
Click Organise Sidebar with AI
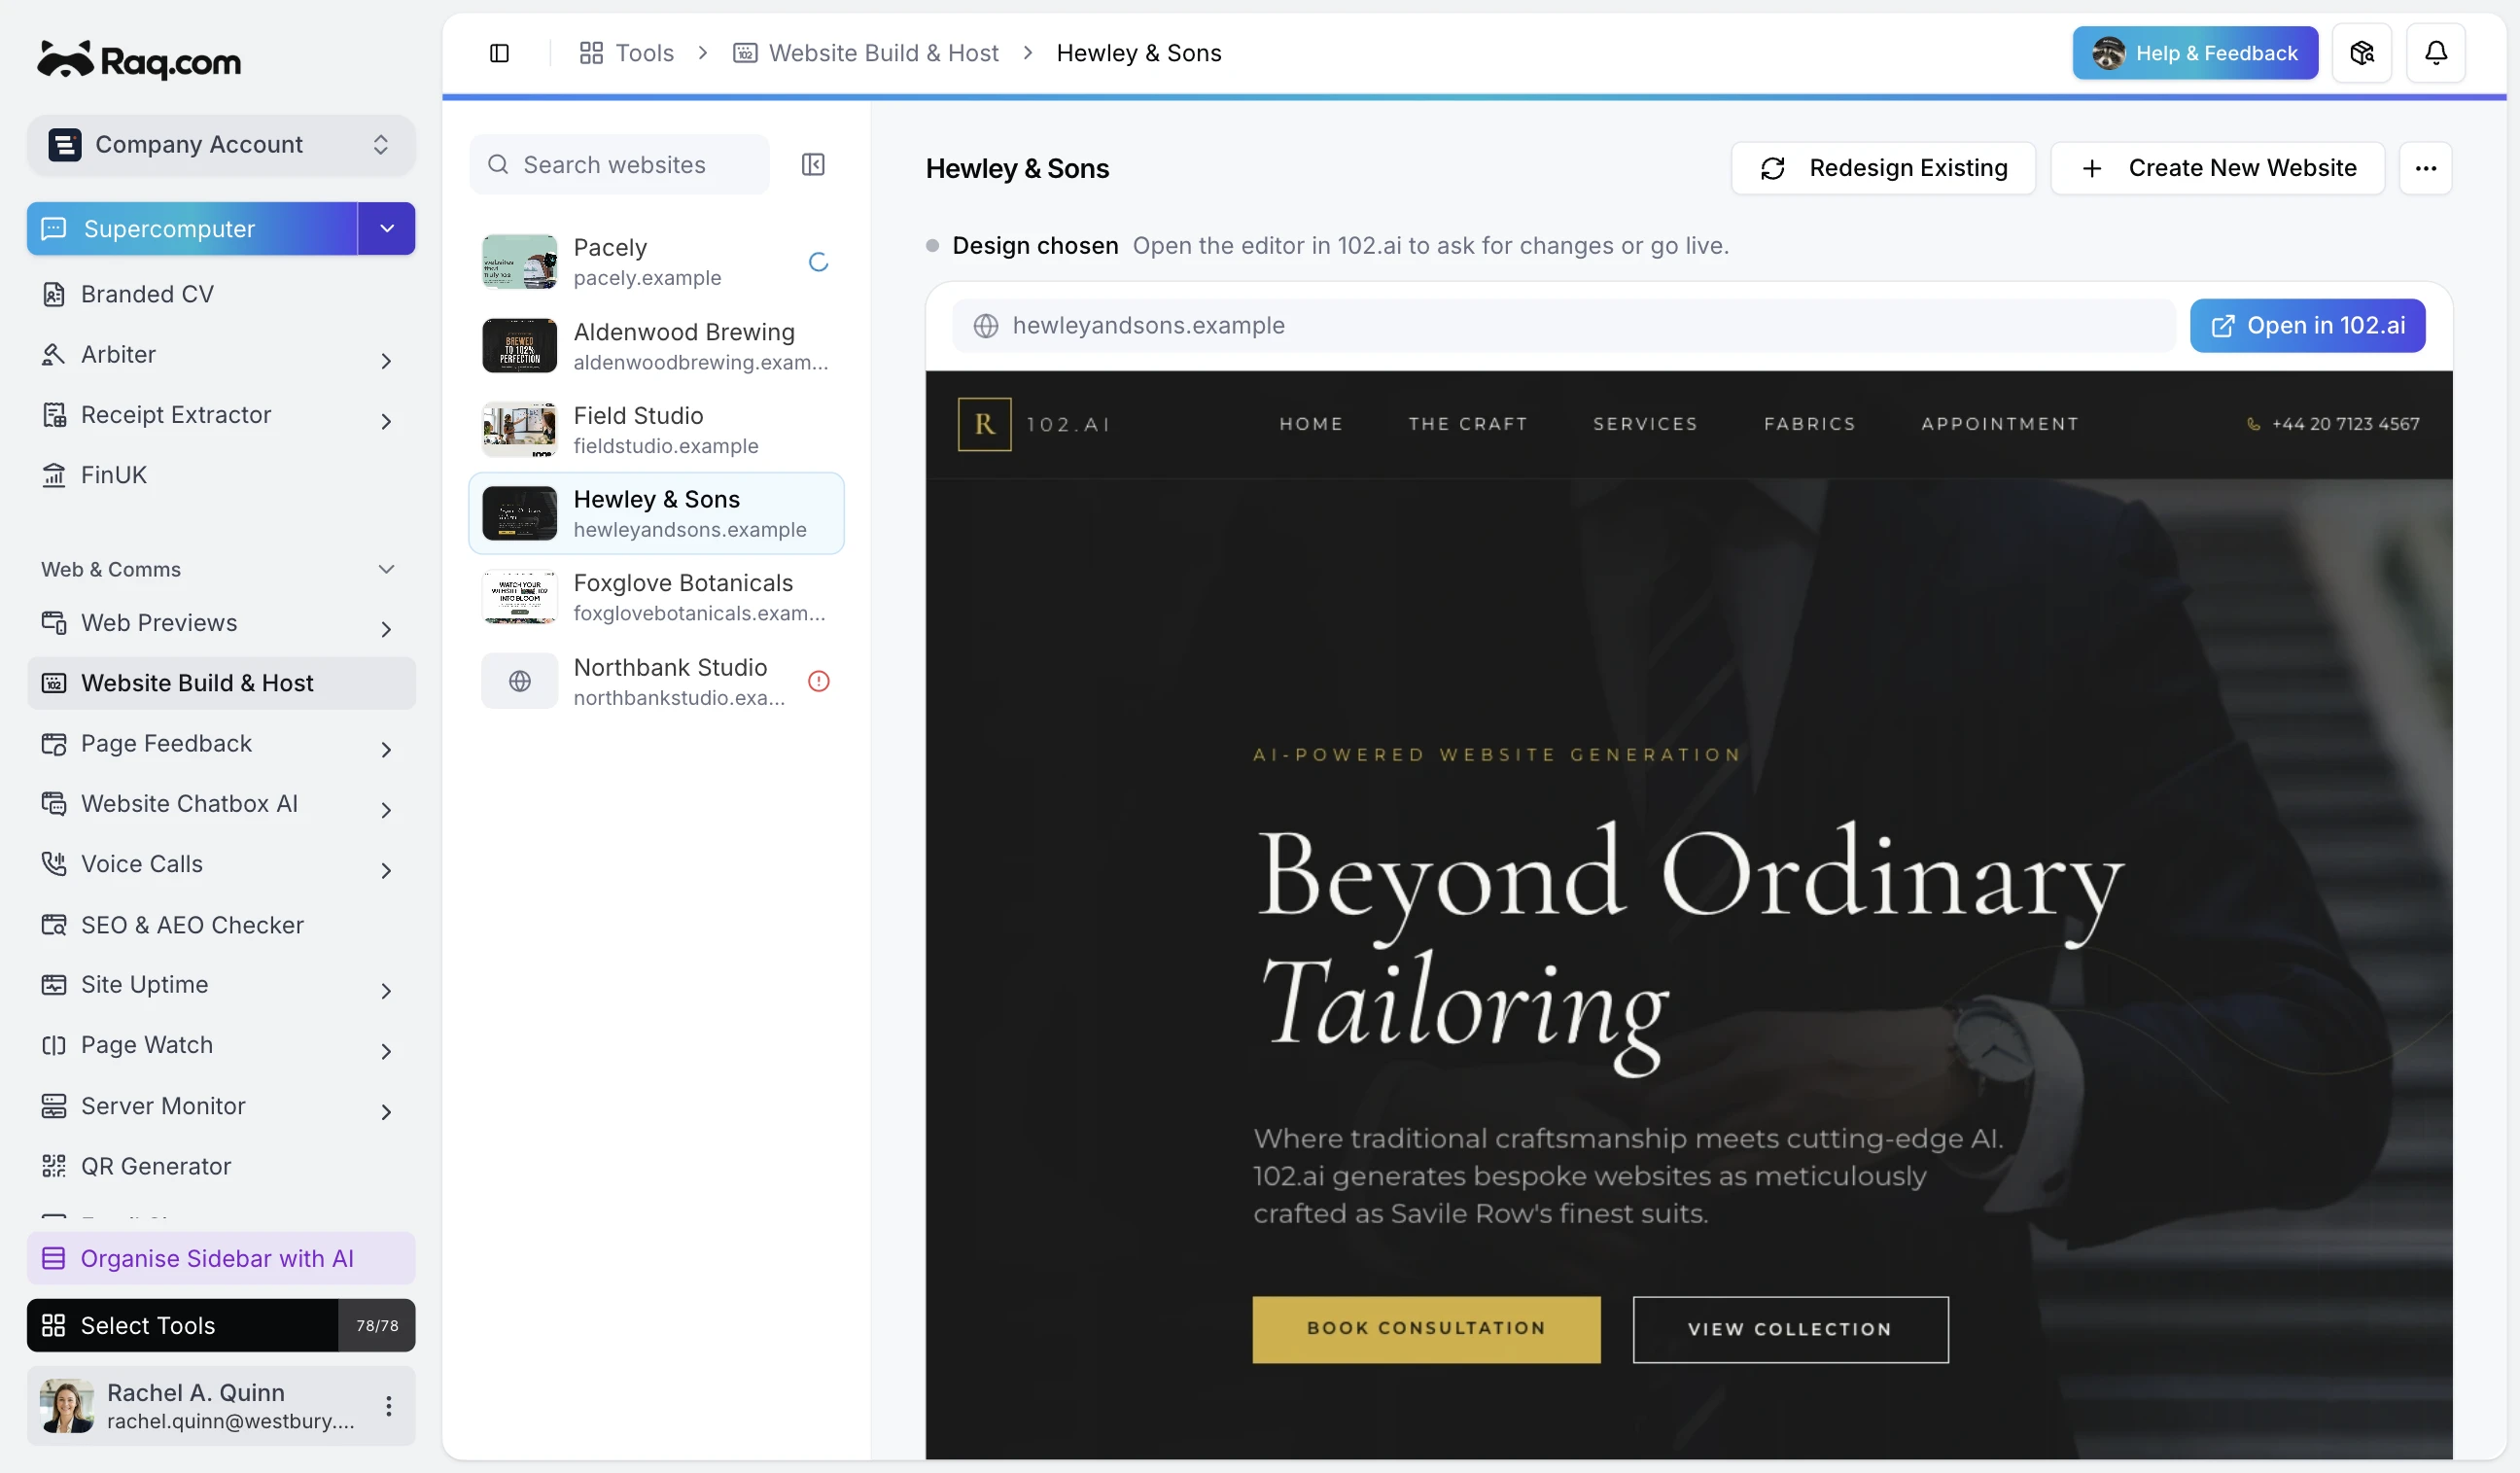click(221, 1258)
